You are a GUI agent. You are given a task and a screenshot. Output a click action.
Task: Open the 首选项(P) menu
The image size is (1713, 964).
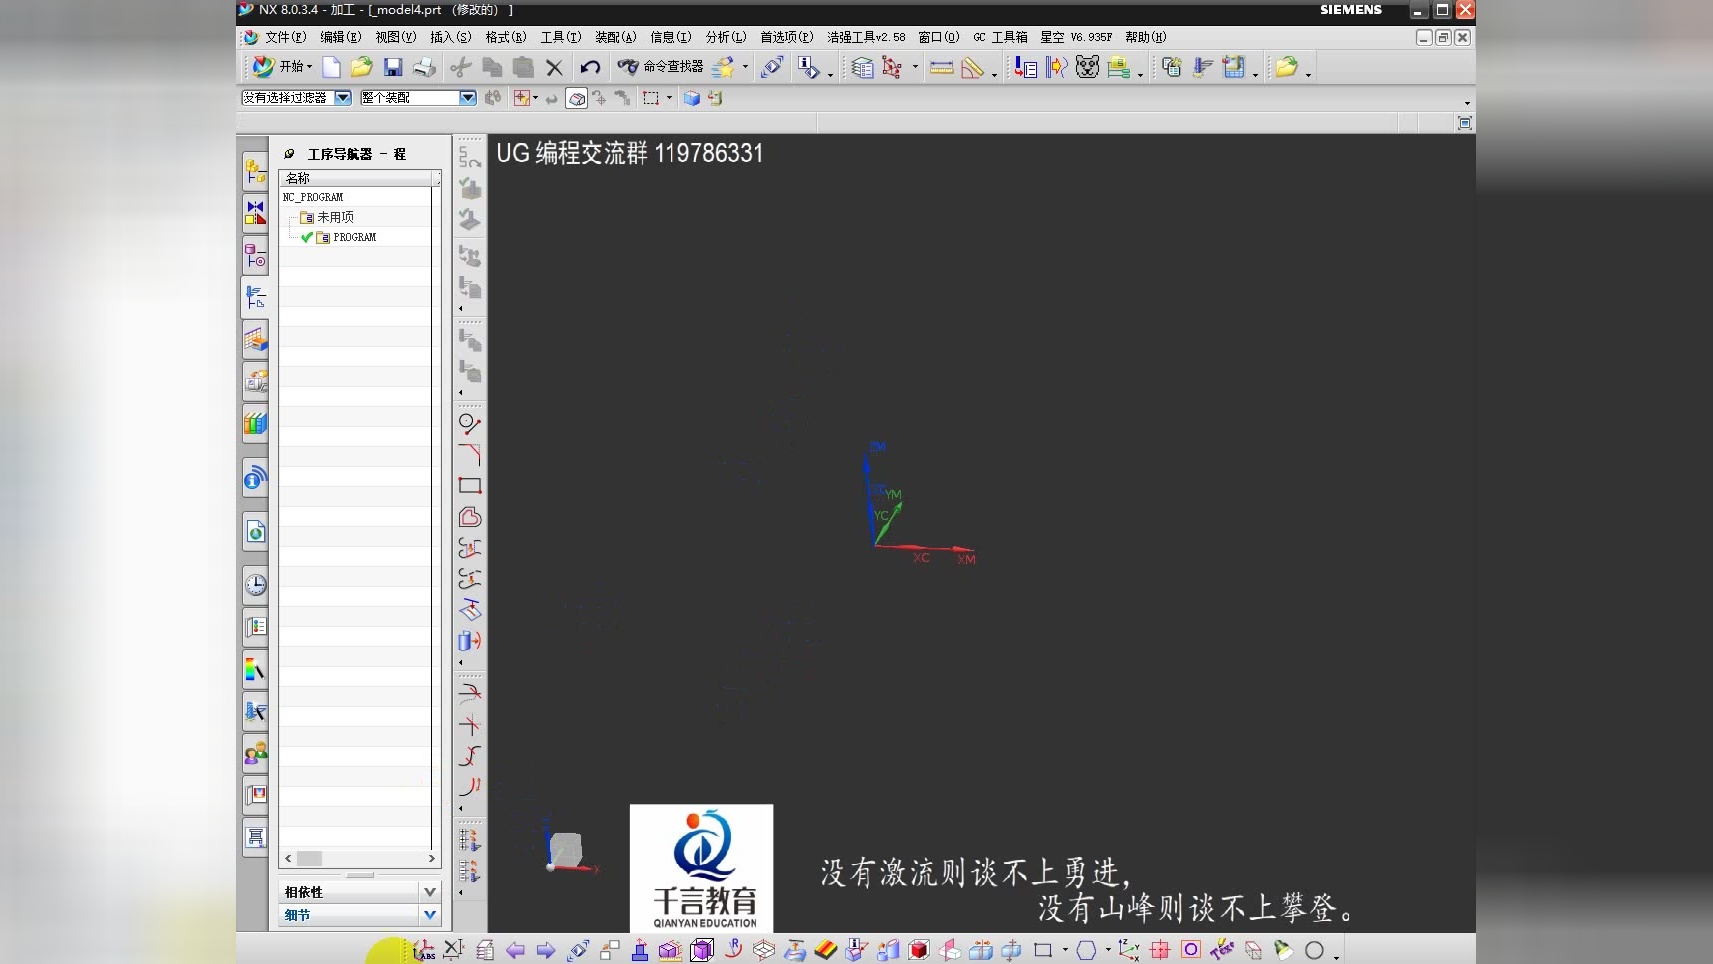pos(787,37)
